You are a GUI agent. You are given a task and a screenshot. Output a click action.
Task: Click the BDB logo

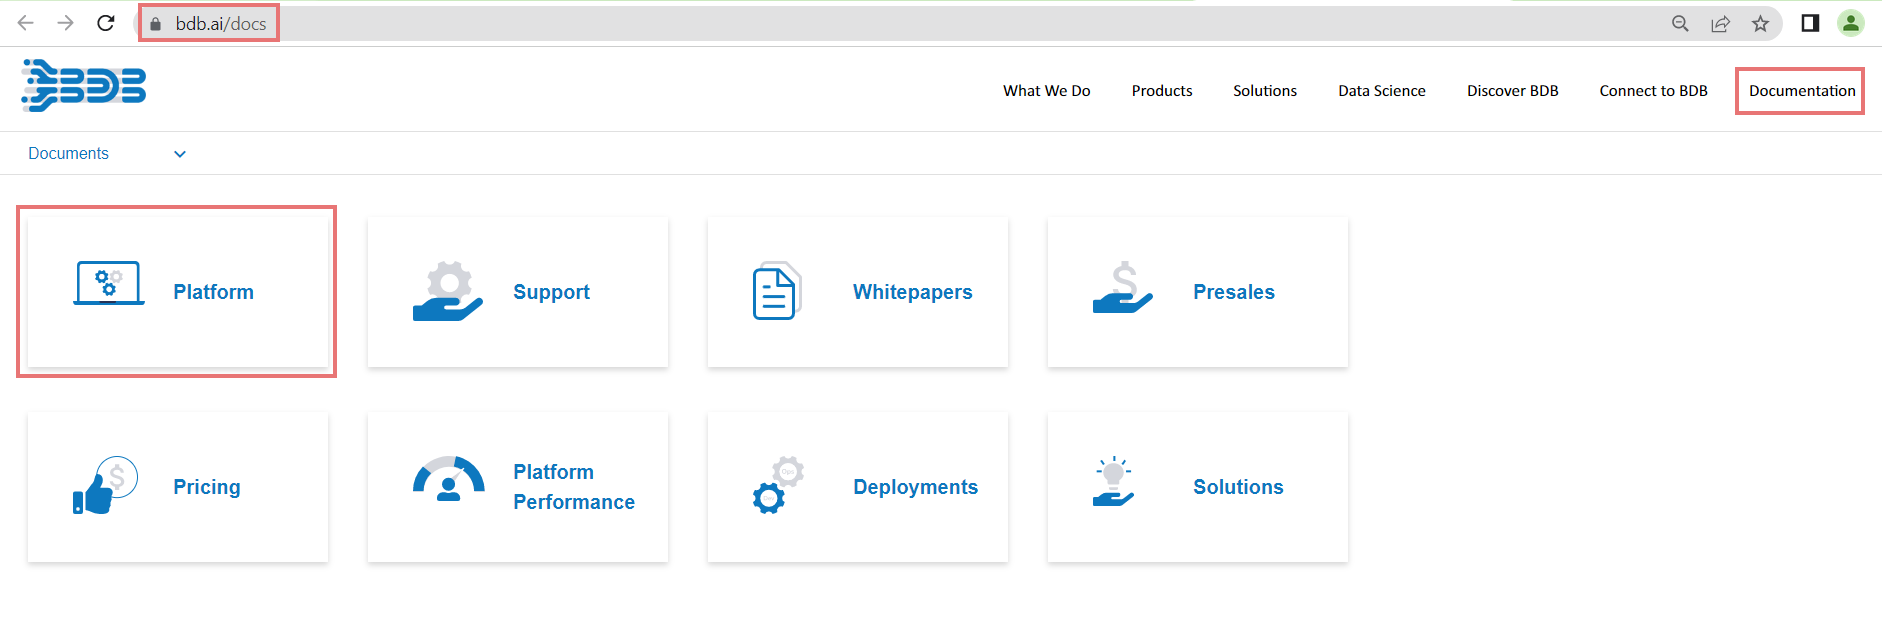click(x=84, y=86)
